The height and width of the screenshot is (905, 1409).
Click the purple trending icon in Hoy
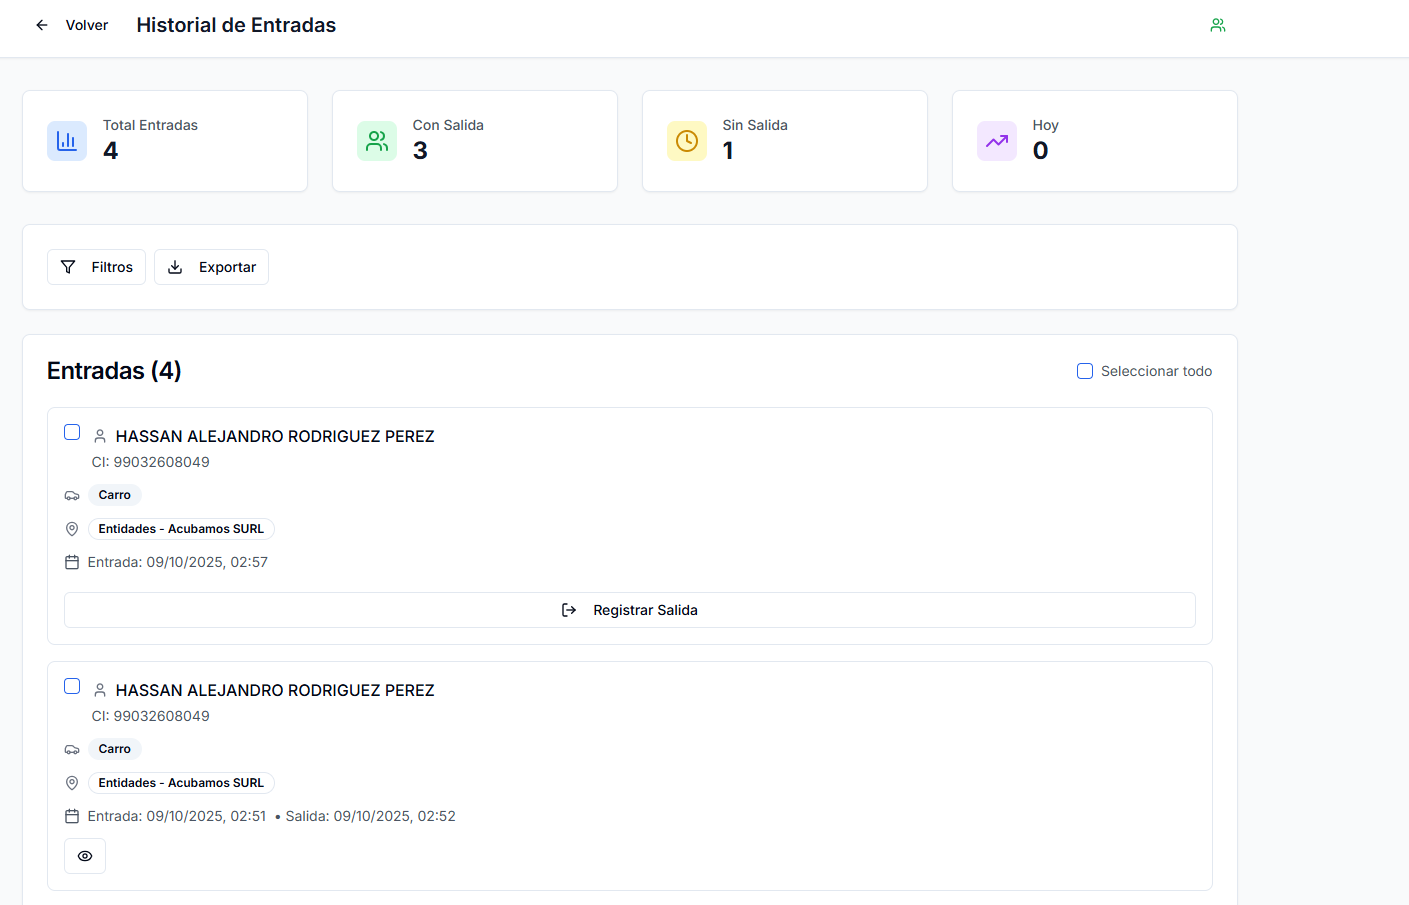pos(997,141)
